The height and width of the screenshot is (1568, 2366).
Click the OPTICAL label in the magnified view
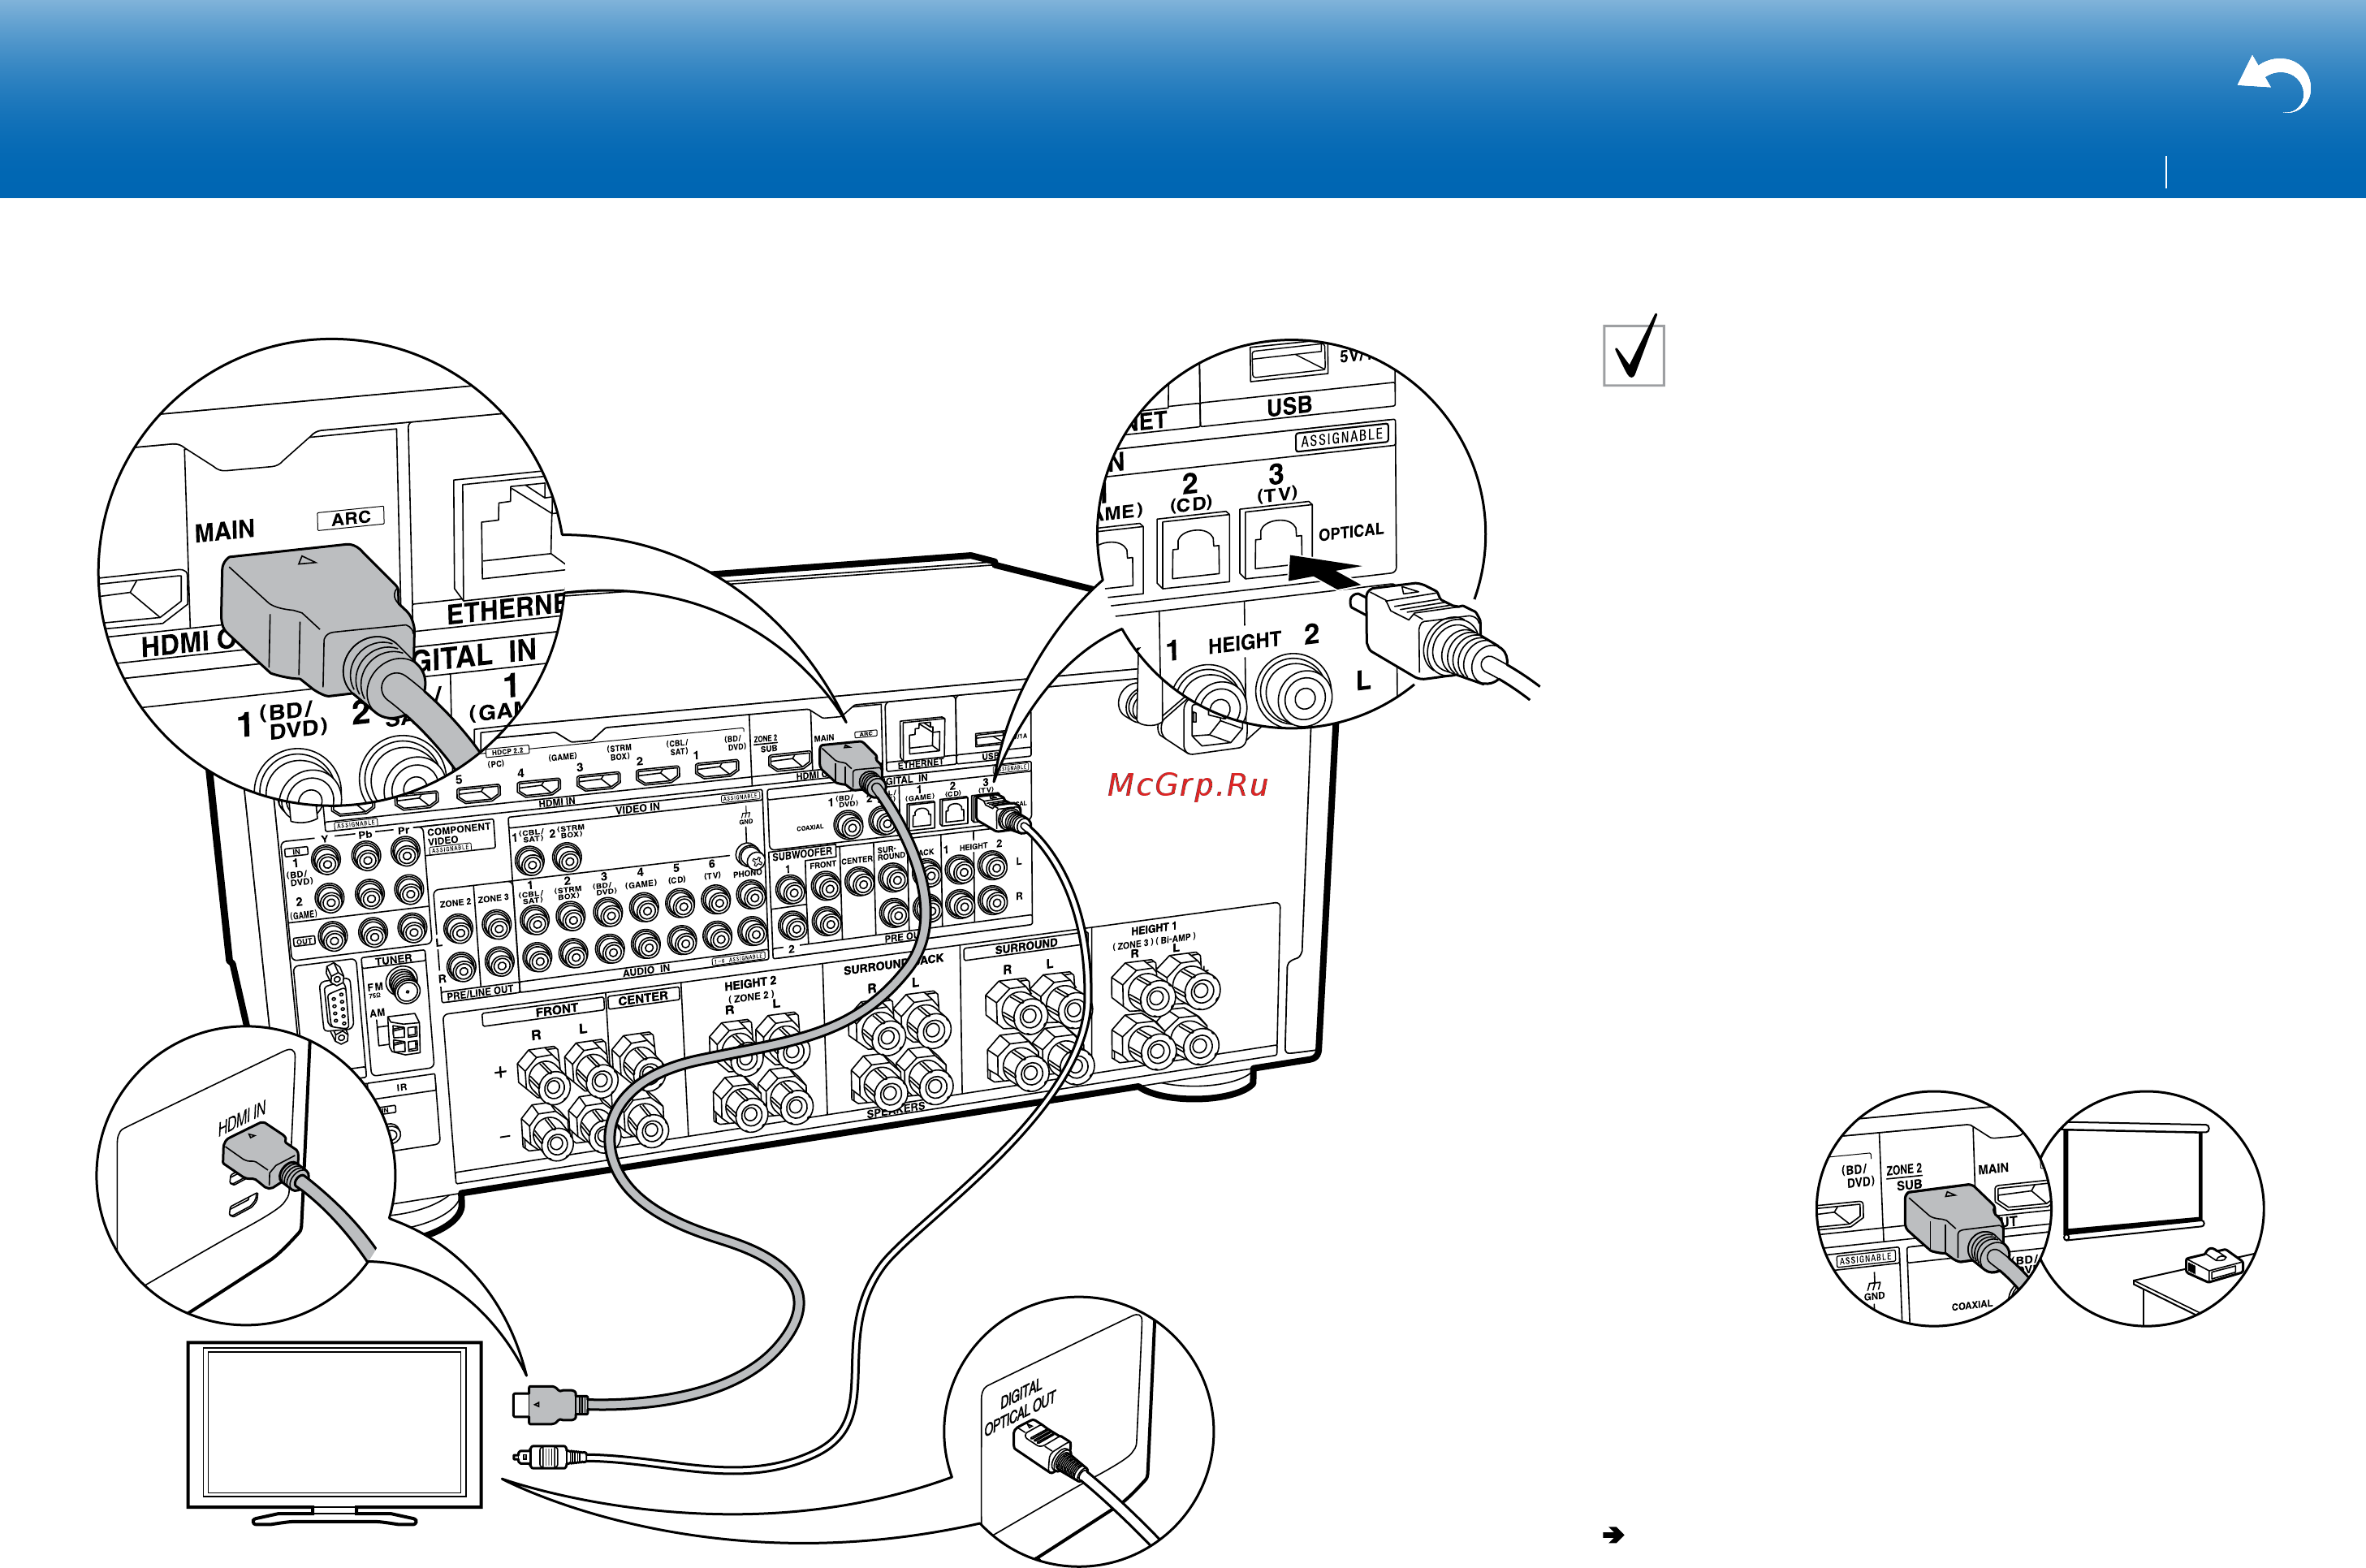1351,532
